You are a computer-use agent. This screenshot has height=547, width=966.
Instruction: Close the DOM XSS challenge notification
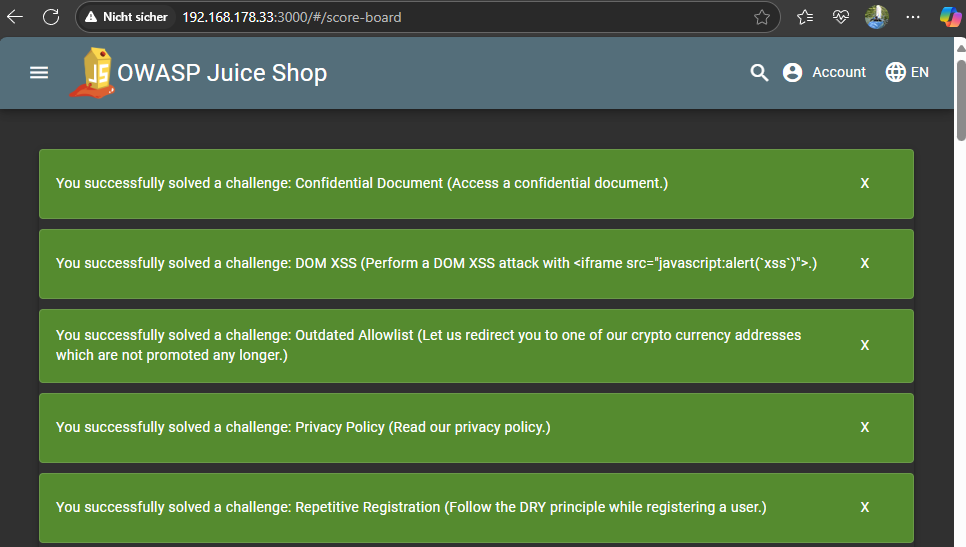(865, 264)
